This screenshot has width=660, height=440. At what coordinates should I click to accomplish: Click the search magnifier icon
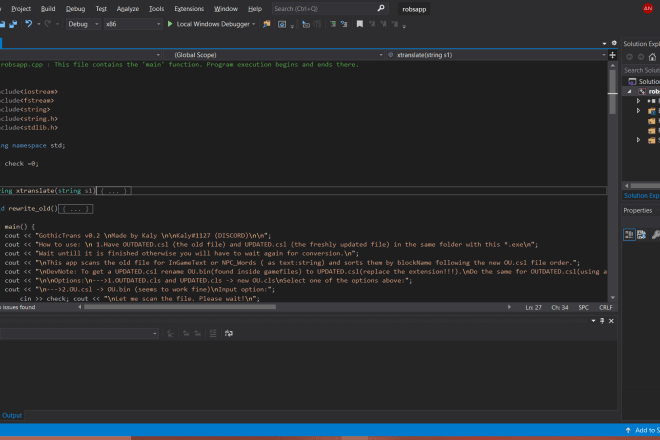(381, 8)
